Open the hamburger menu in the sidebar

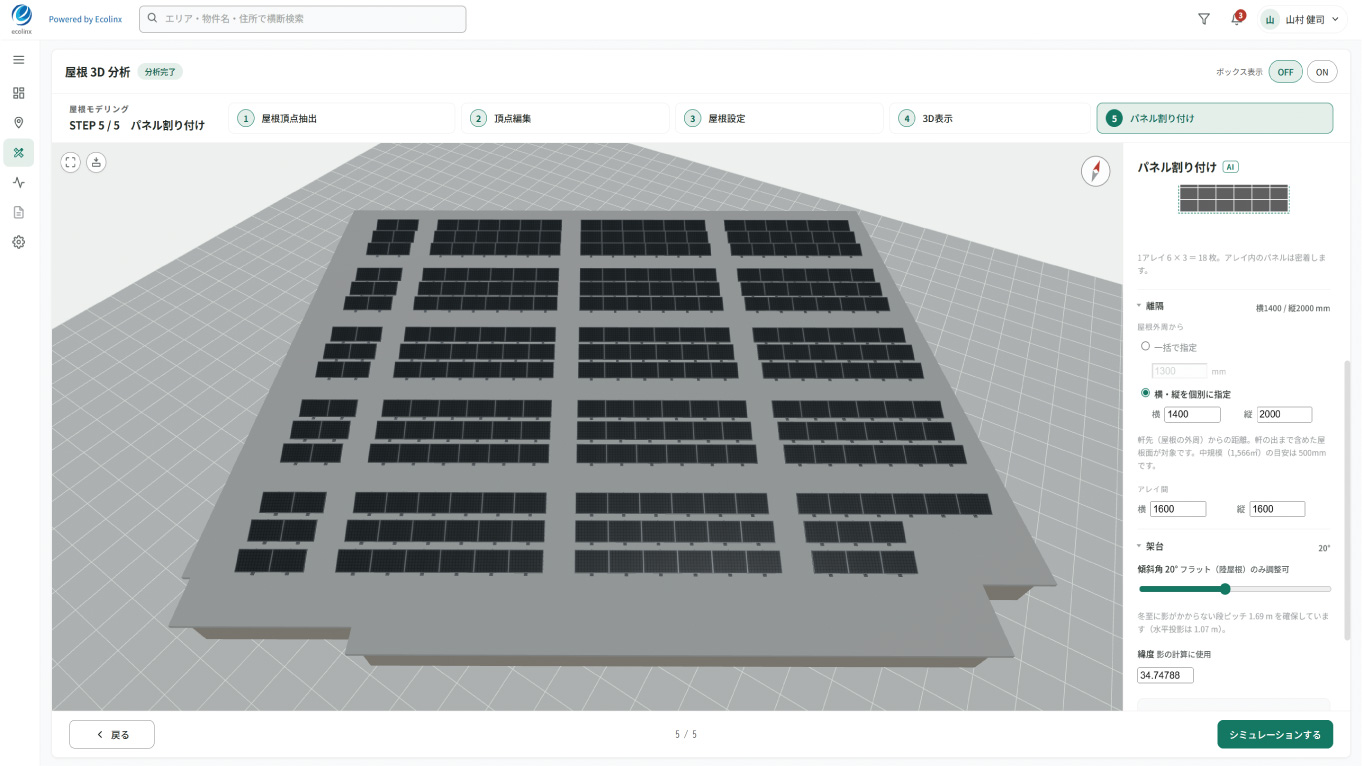click(18, 60)
